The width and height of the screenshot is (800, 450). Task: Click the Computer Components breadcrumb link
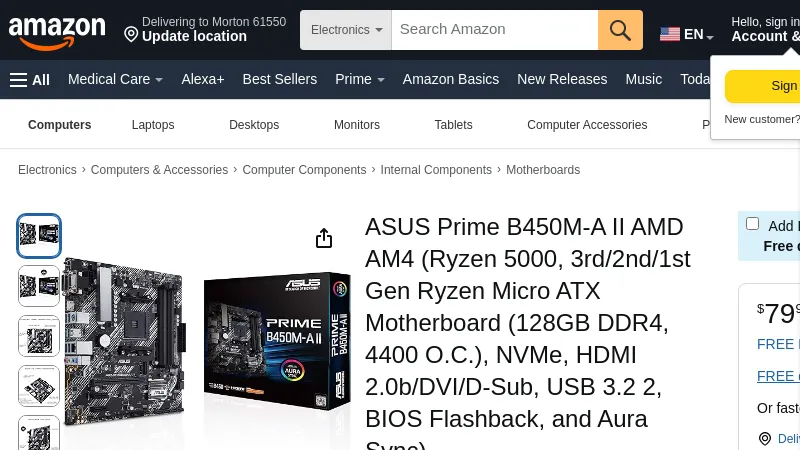(x=304, y=170)
